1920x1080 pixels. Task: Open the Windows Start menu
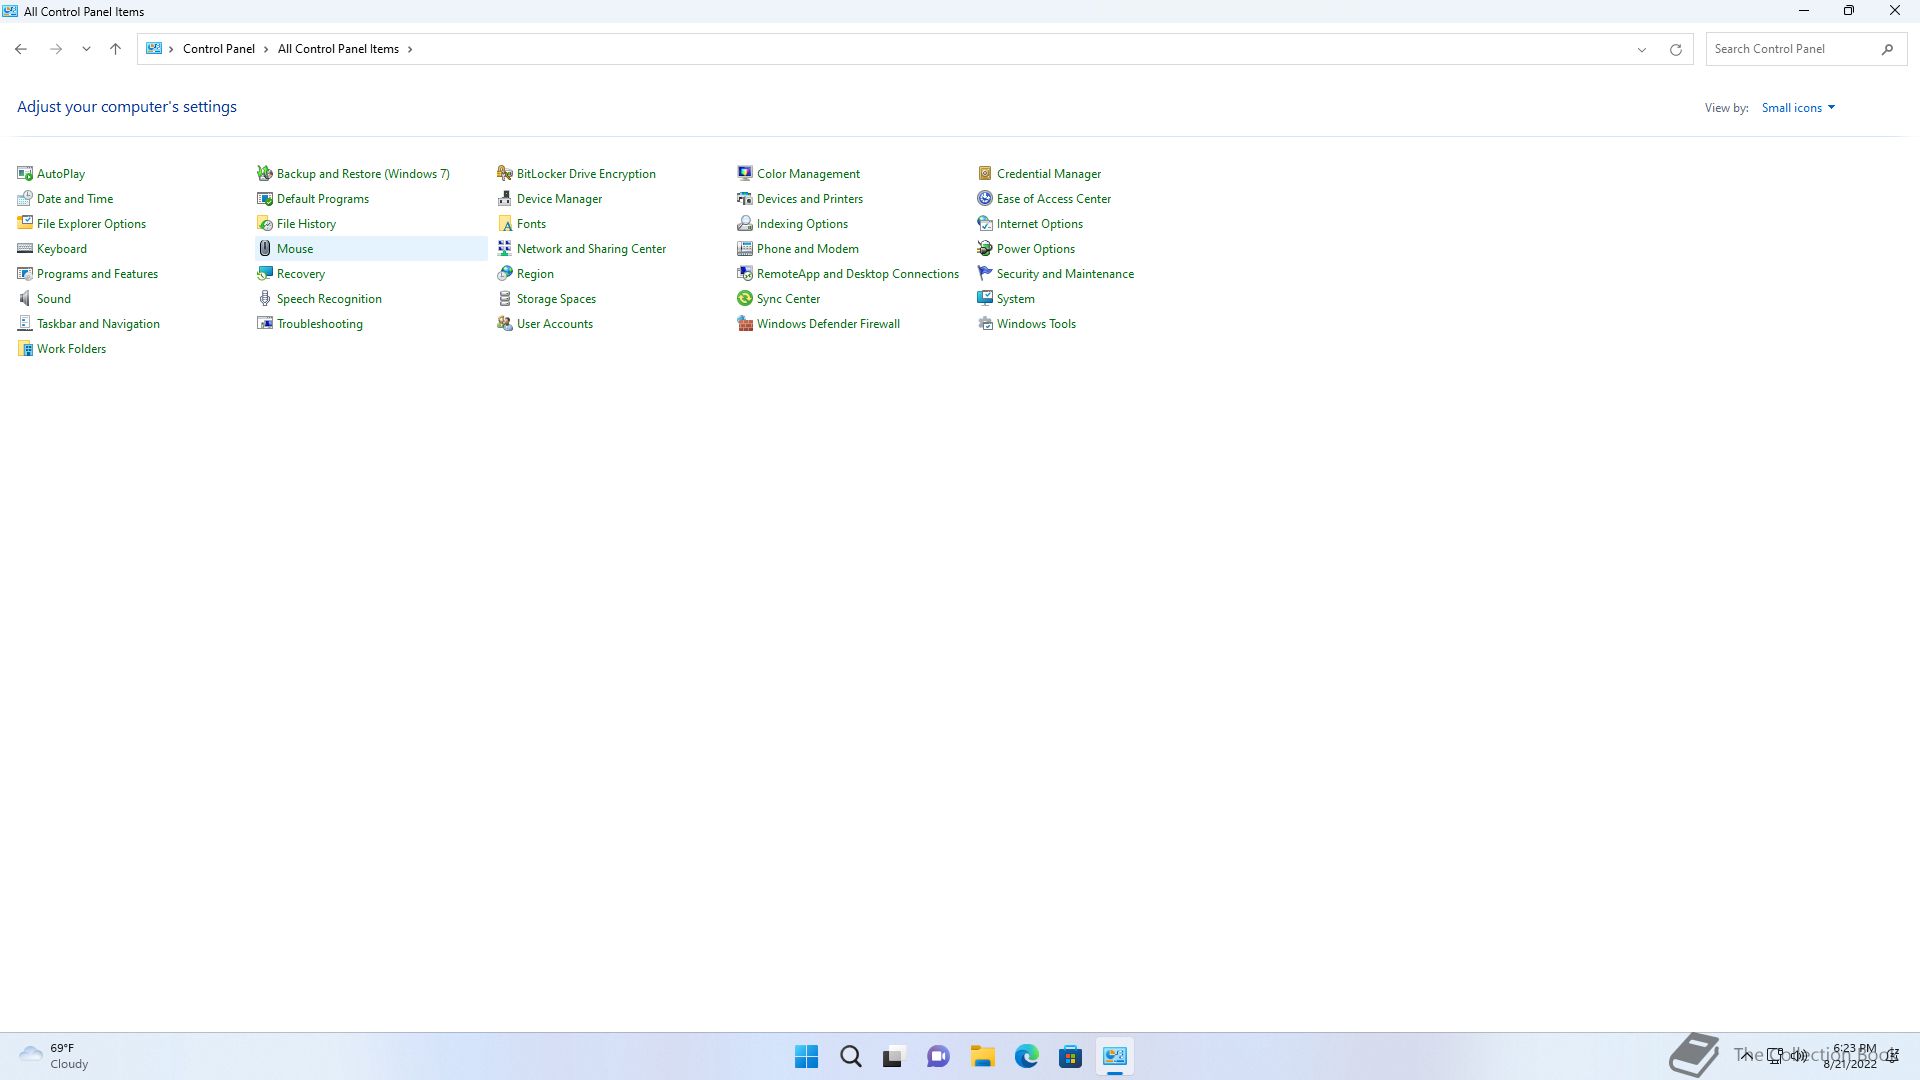(806, 1056)
